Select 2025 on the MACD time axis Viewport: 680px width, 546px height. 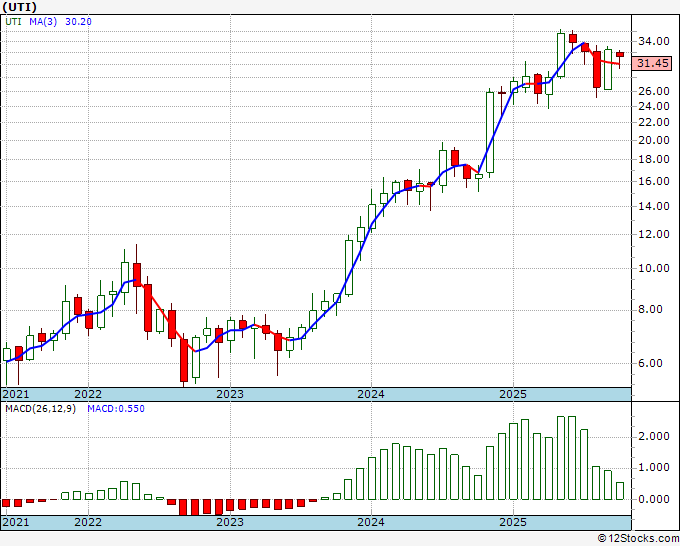pyautogui.click(x=513, y=522)
